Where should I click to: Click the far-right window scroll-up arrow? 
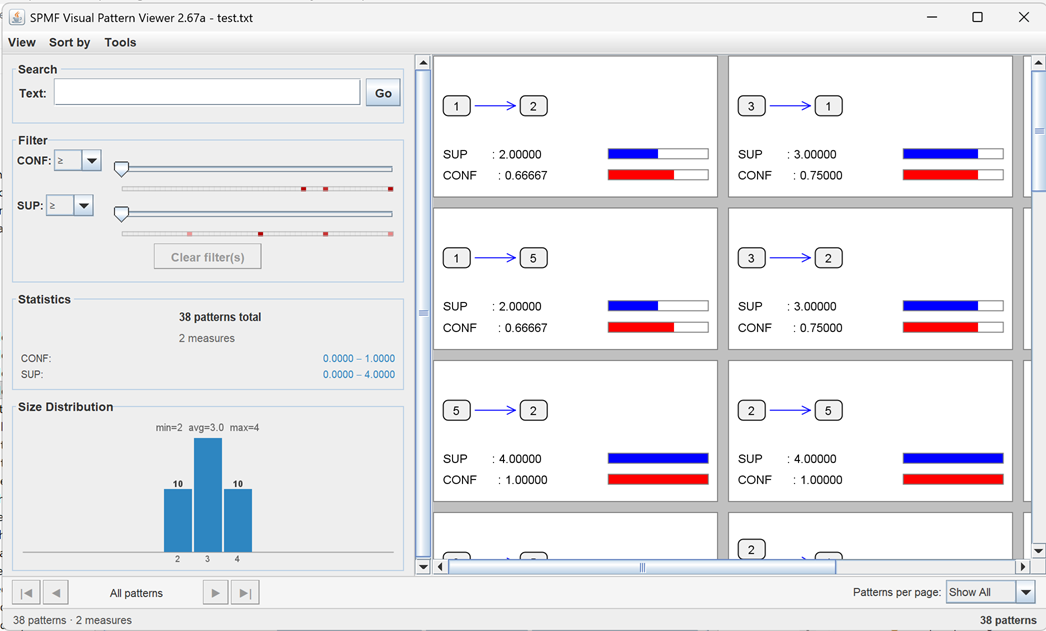point(1038,63)
